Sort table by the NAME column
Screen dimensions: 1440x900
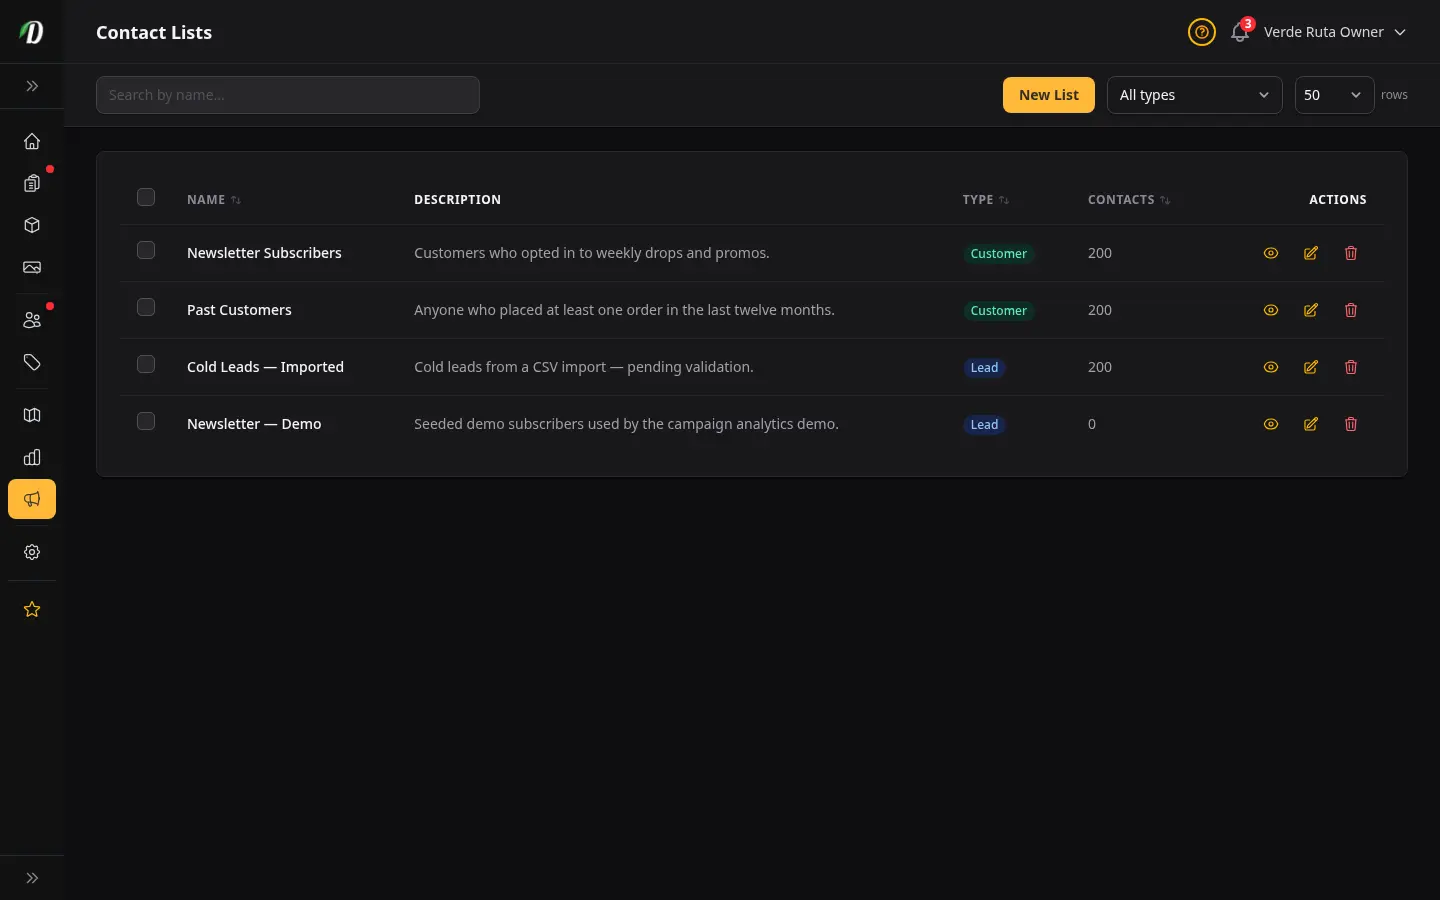[x=214, y=200]
